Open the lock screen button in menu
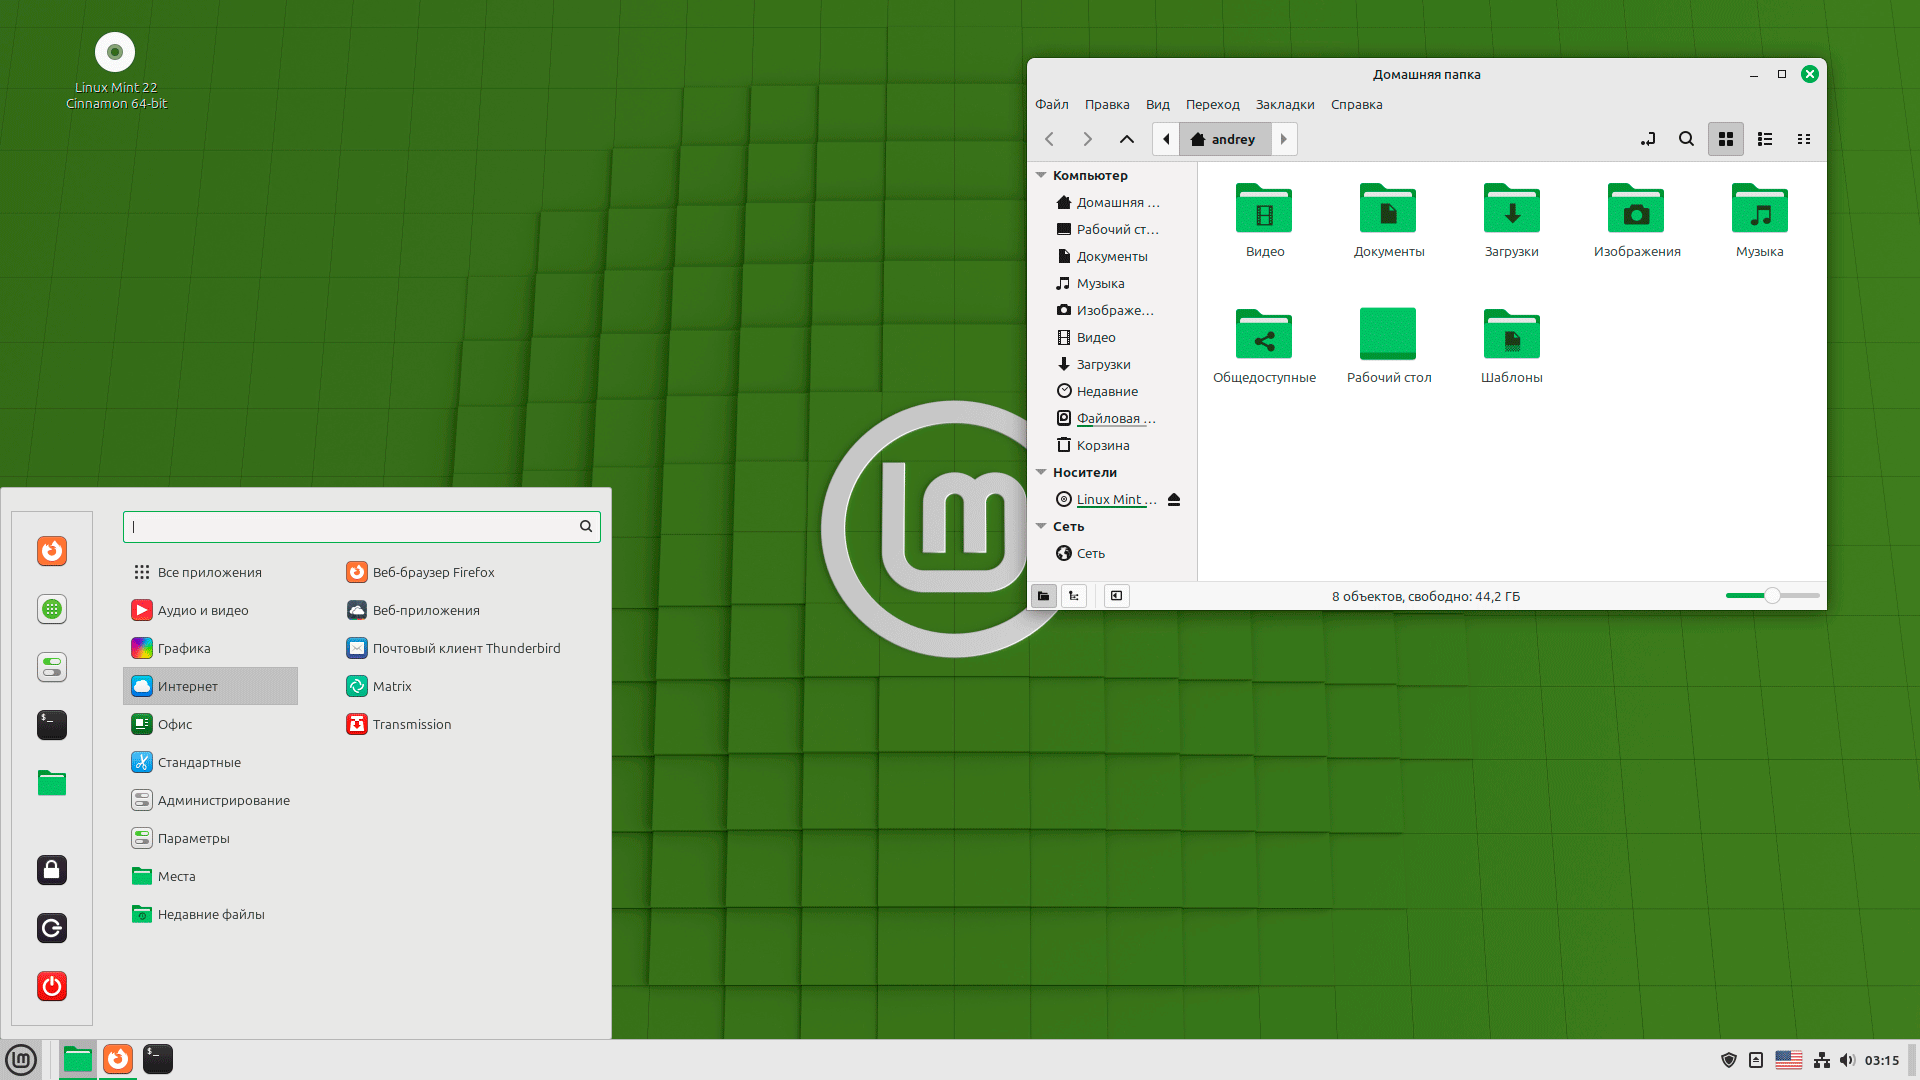The width and height of the screenshot is (1920, 1080). (52, 870)
